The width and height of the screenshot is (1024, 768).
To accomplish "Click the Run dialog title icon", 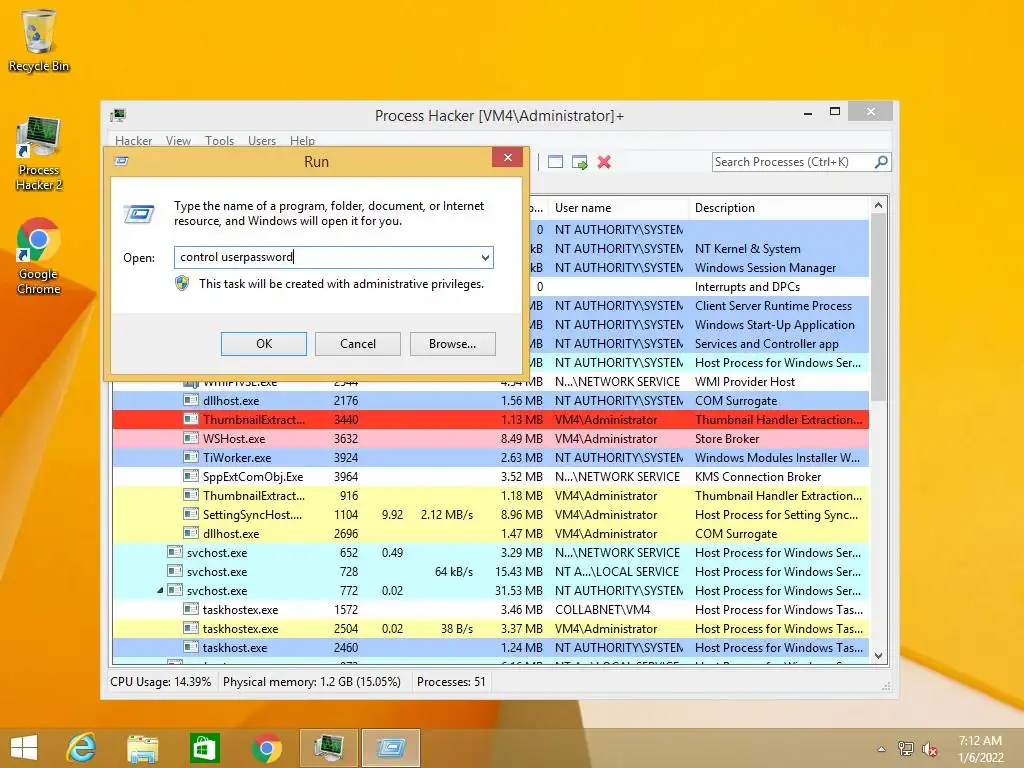I will [121, 161].
